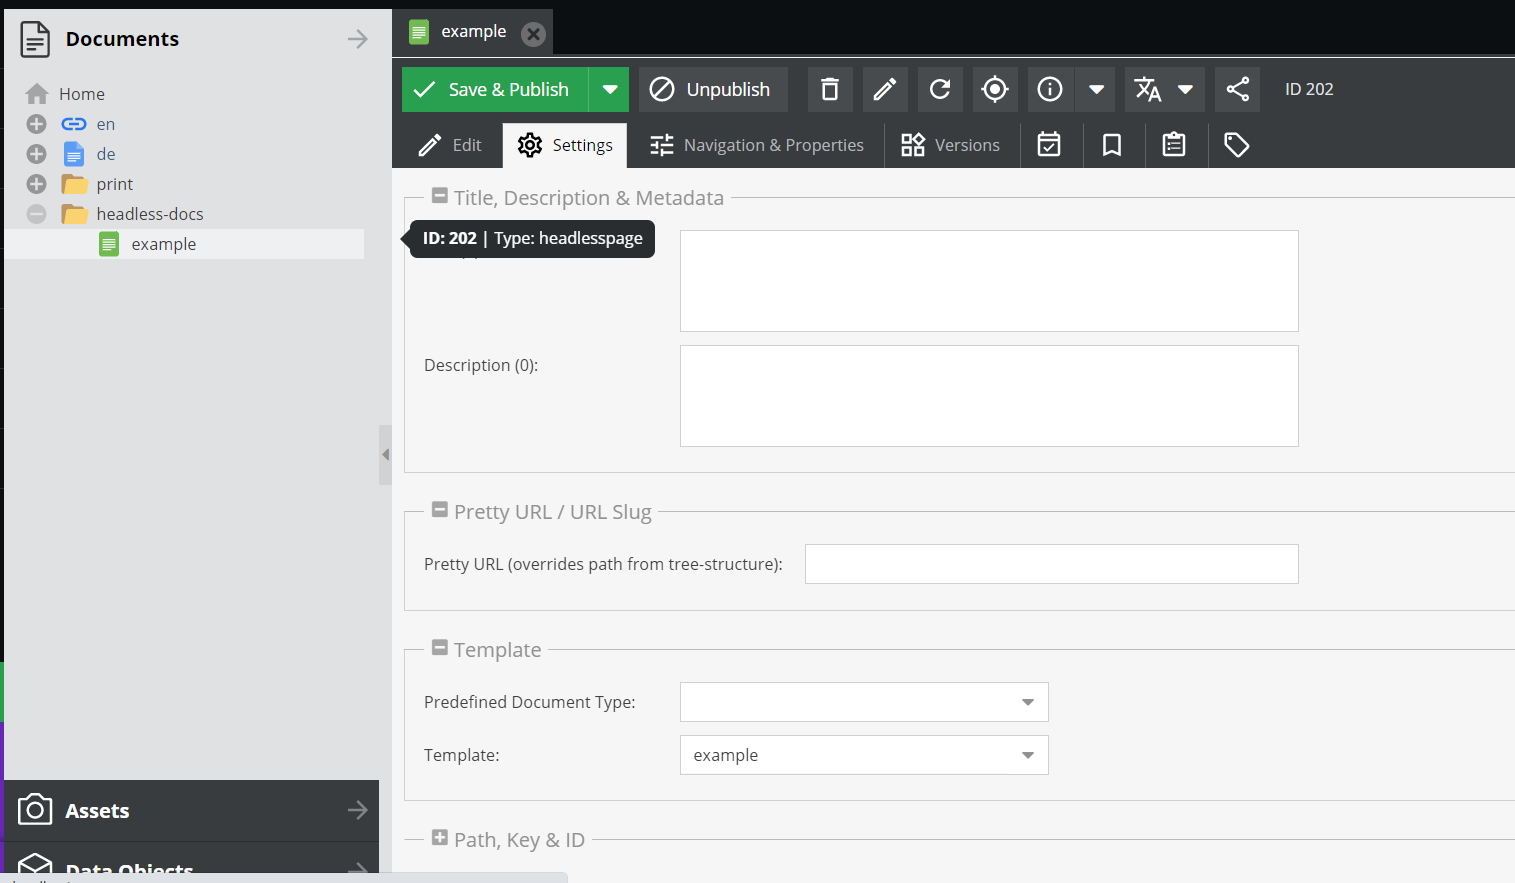The height and width of the screenshot is (883, 1515).
Task: Click the Unpublish button
Action: (x=713, y=90)
